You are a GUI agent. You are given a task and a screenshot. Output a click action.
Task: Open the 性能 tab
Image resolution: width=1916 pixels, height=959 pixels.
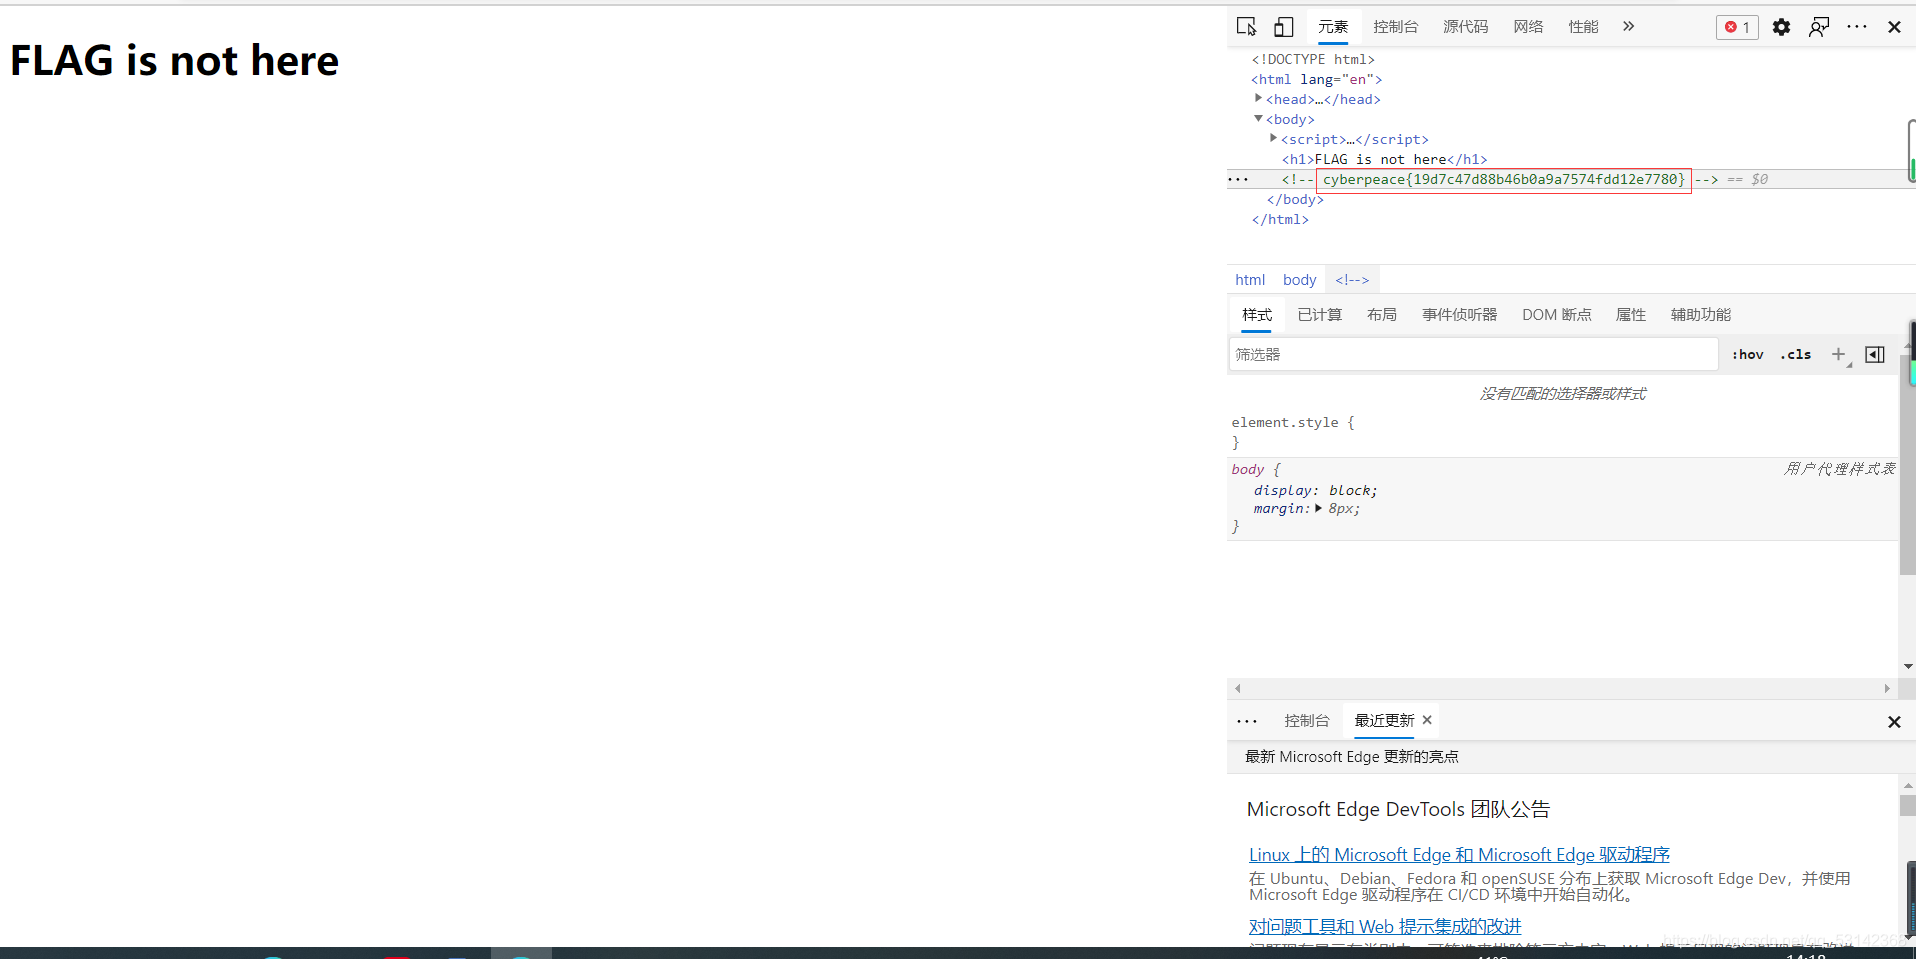(x=1583, y=27)
